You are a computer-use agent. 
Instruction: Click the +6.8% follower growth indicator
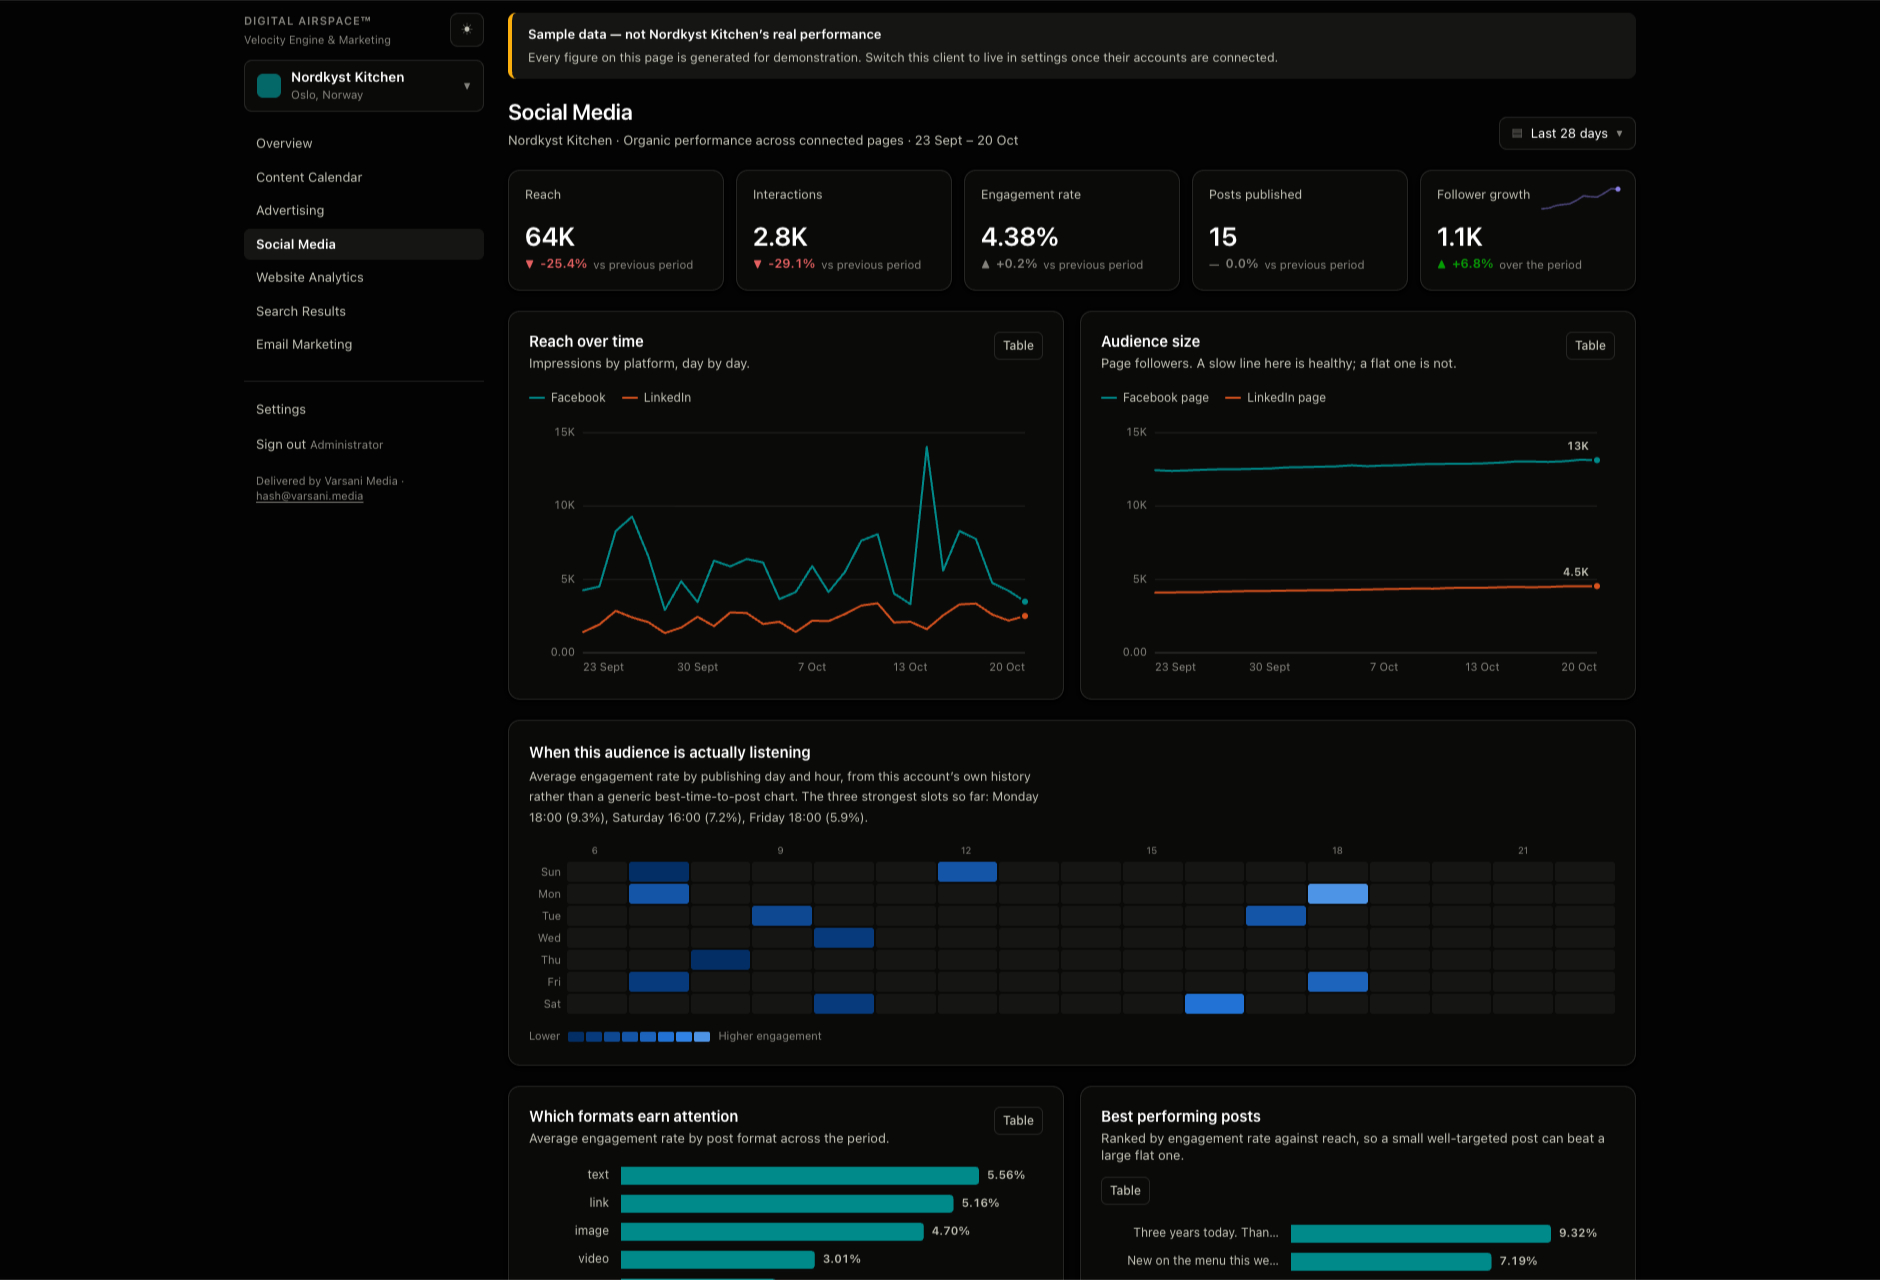tap(1465, 265)
